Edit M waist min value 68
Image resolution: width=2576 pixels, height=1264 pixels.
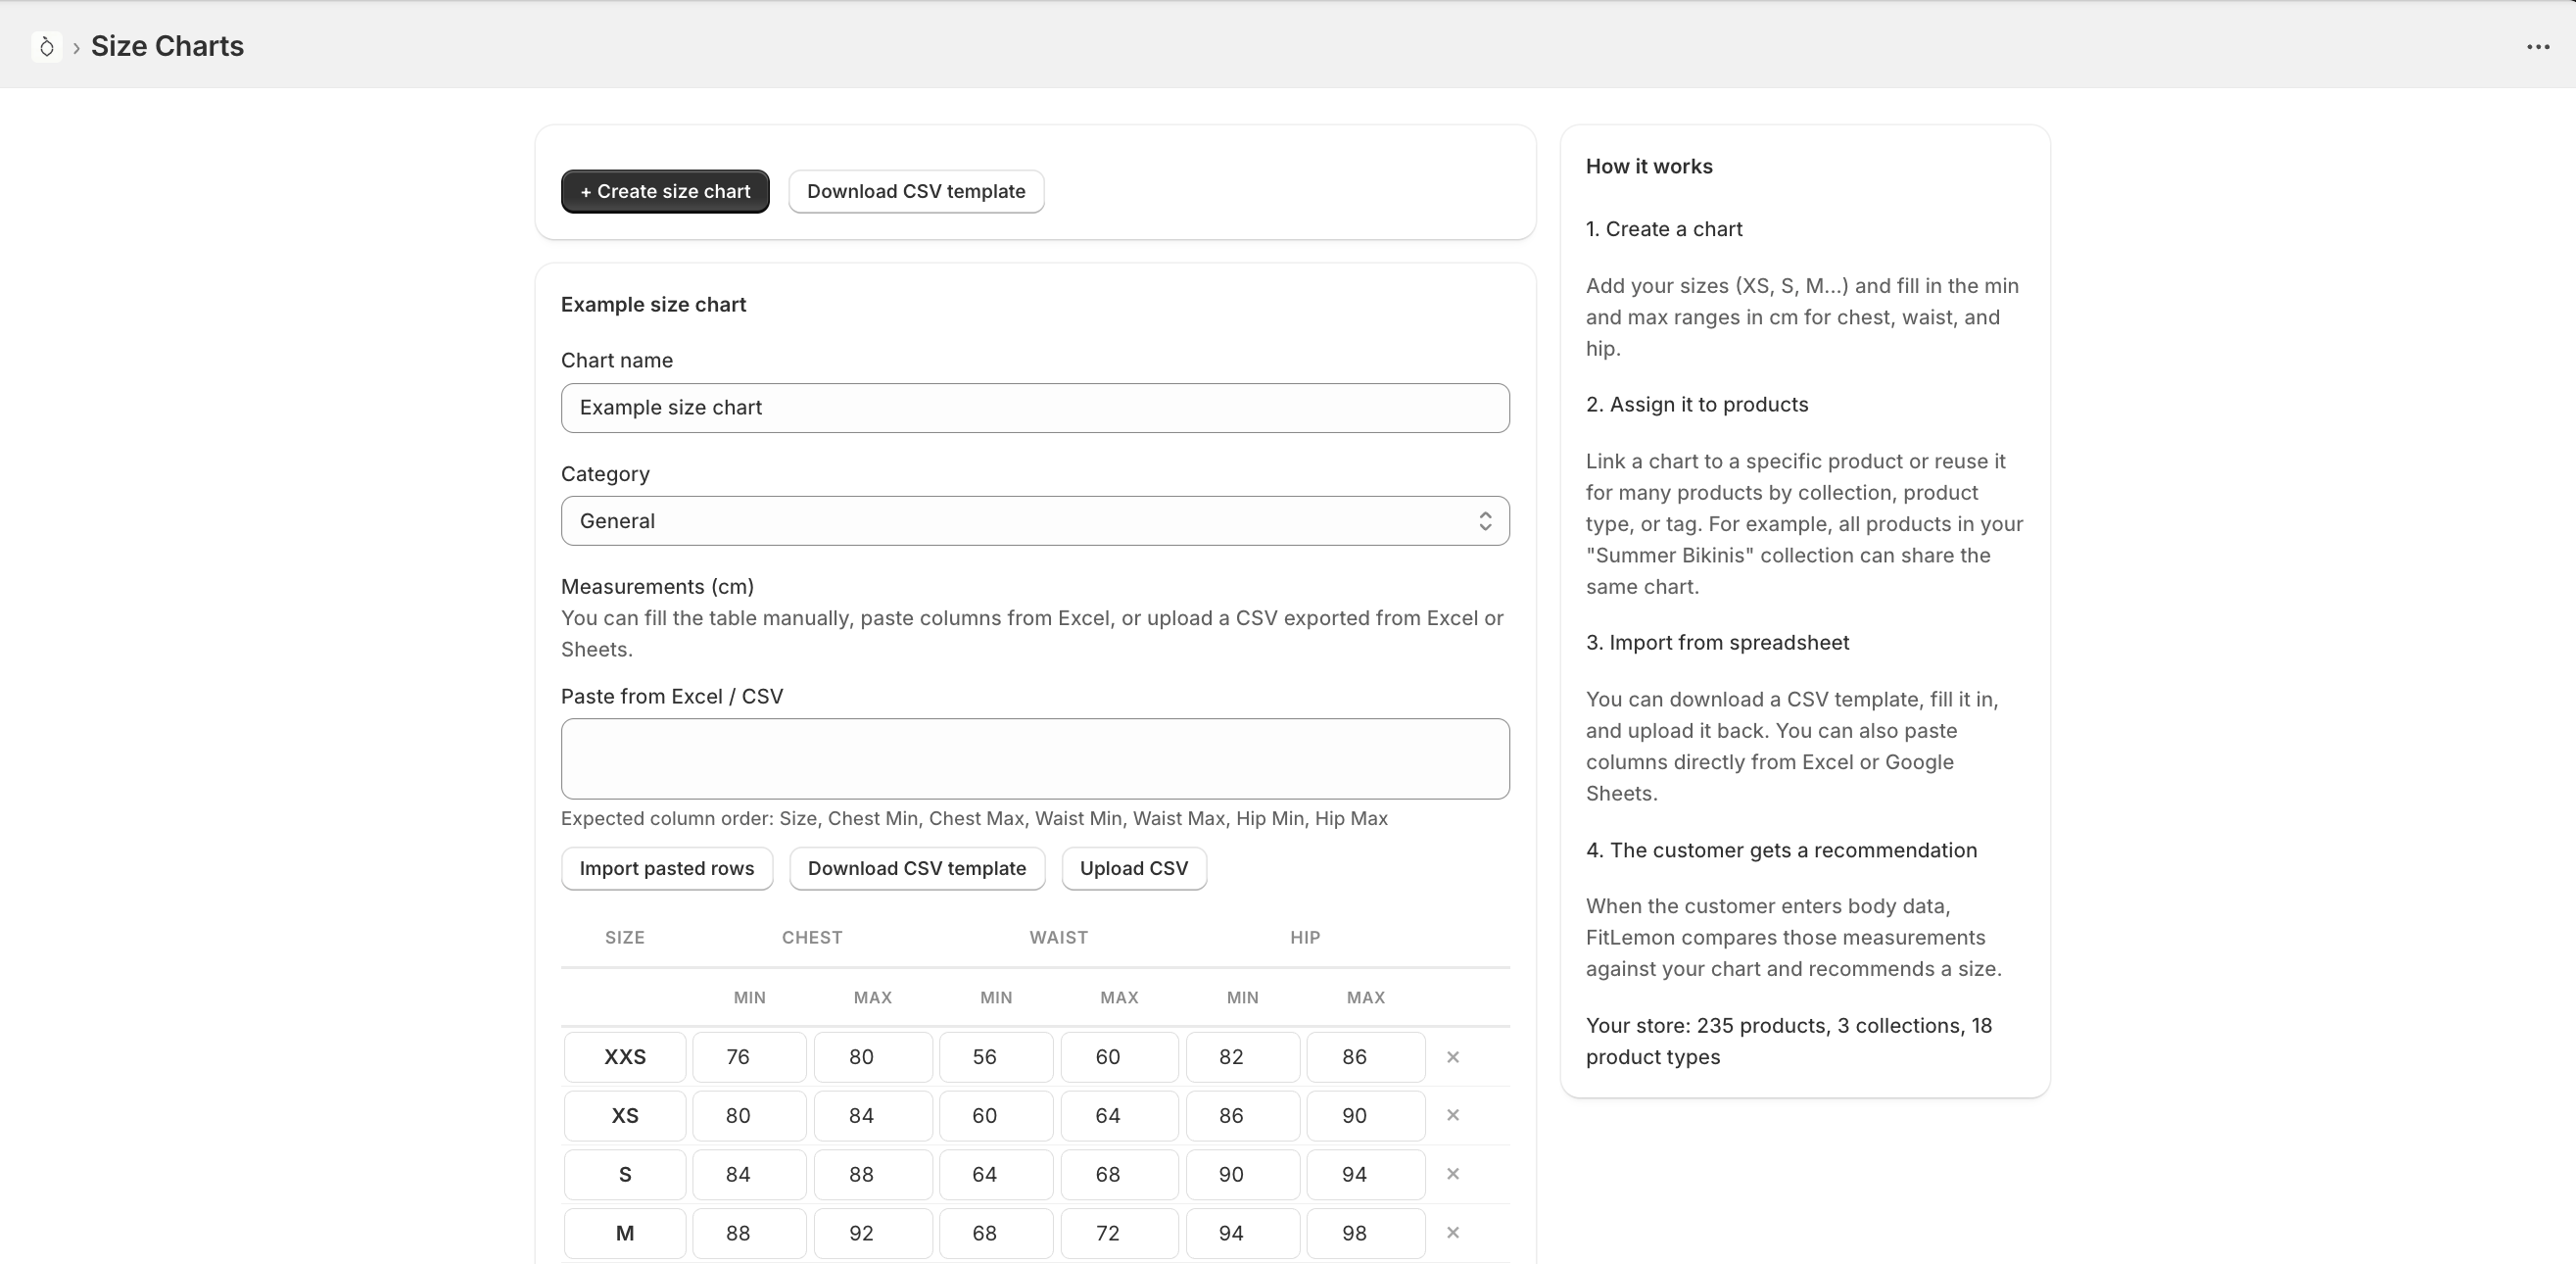[996, 1234]
